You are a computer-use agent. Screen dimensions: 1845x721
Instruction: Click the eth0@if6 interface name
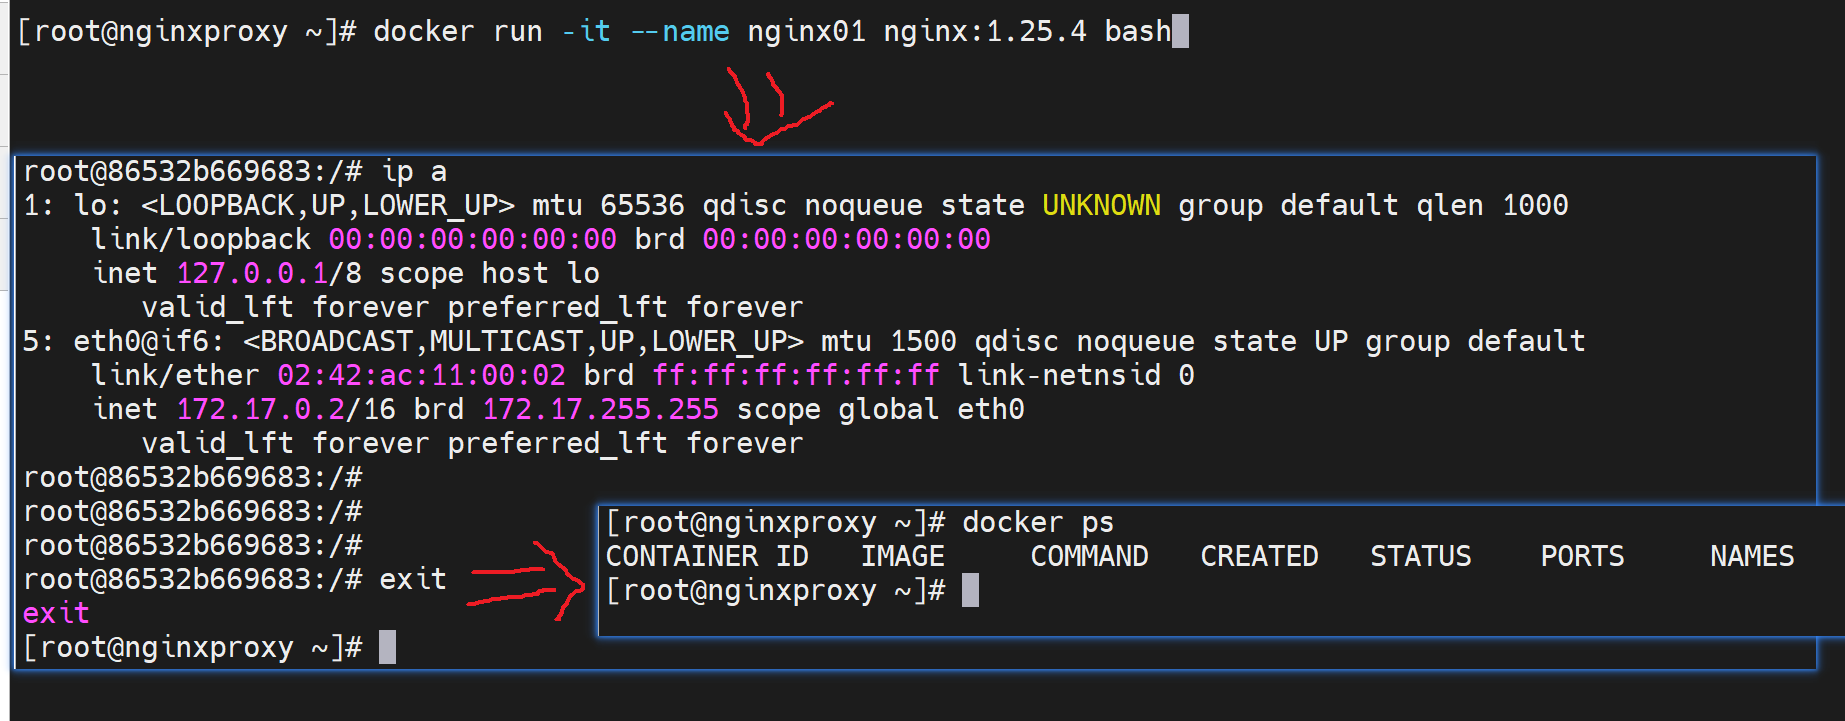141,342
